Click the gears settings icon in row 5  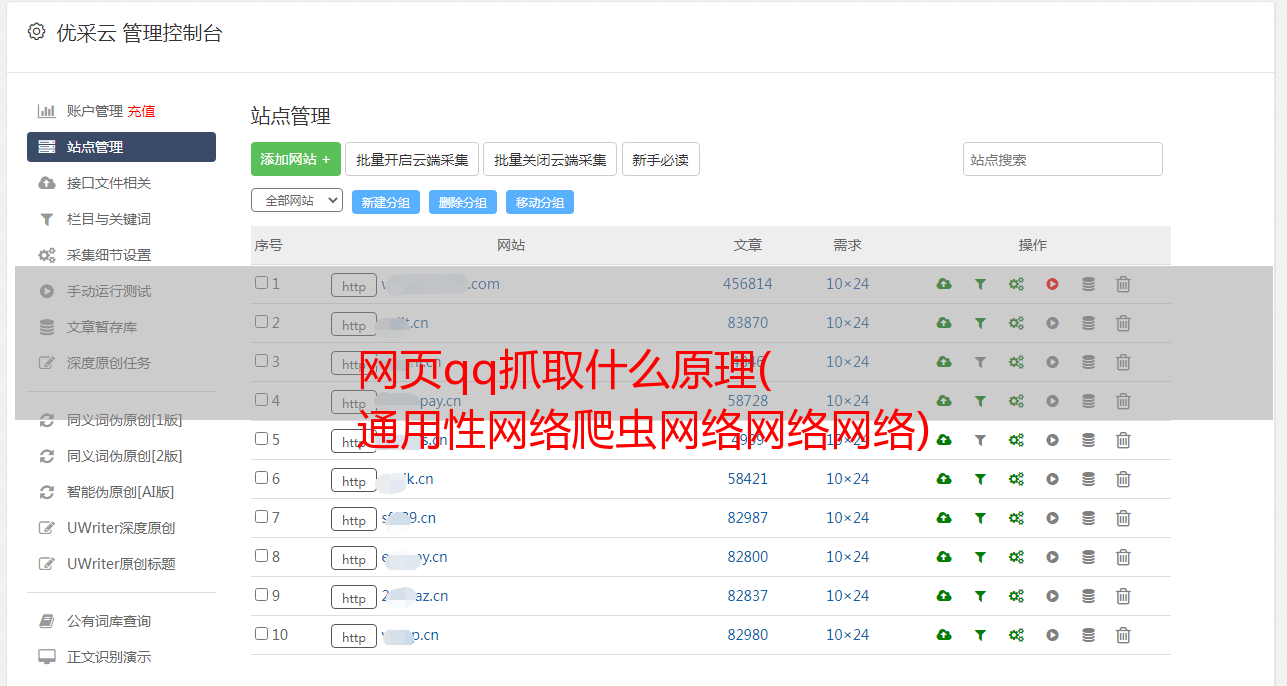(1016, 440)
